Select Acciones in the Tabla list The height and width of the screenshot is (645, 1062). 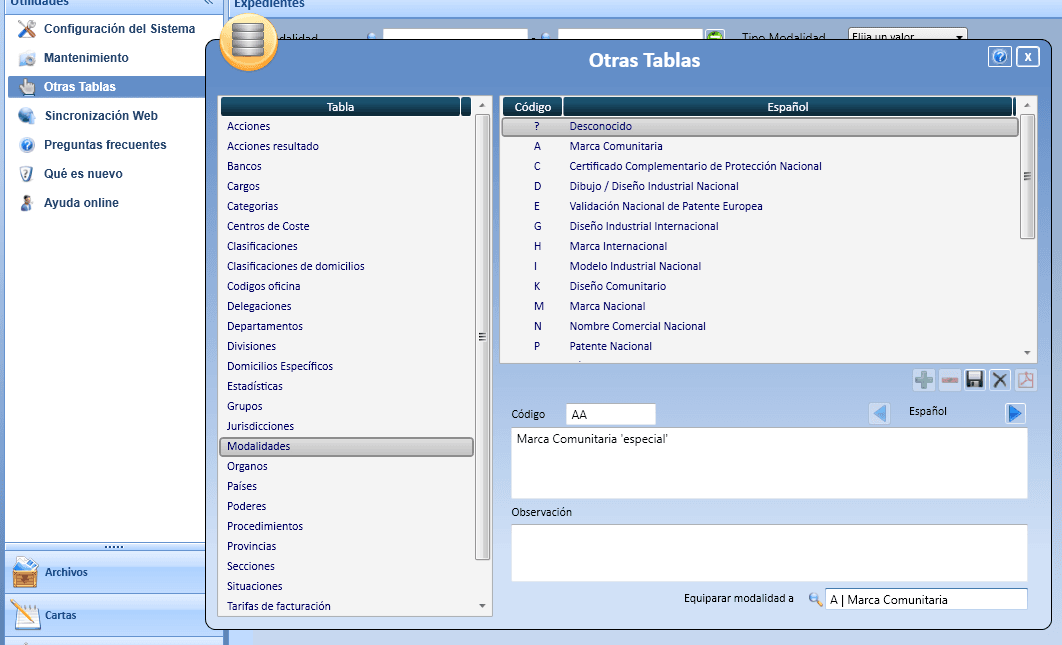(x=347, y=127)
